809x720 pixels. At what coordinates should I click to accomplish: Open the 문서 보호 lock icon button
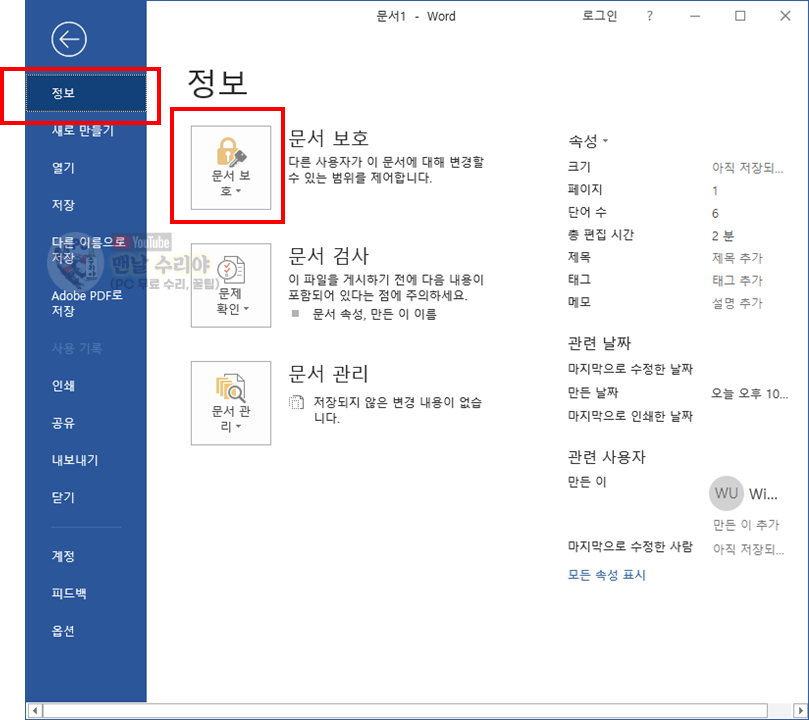[x=231, y=168]
